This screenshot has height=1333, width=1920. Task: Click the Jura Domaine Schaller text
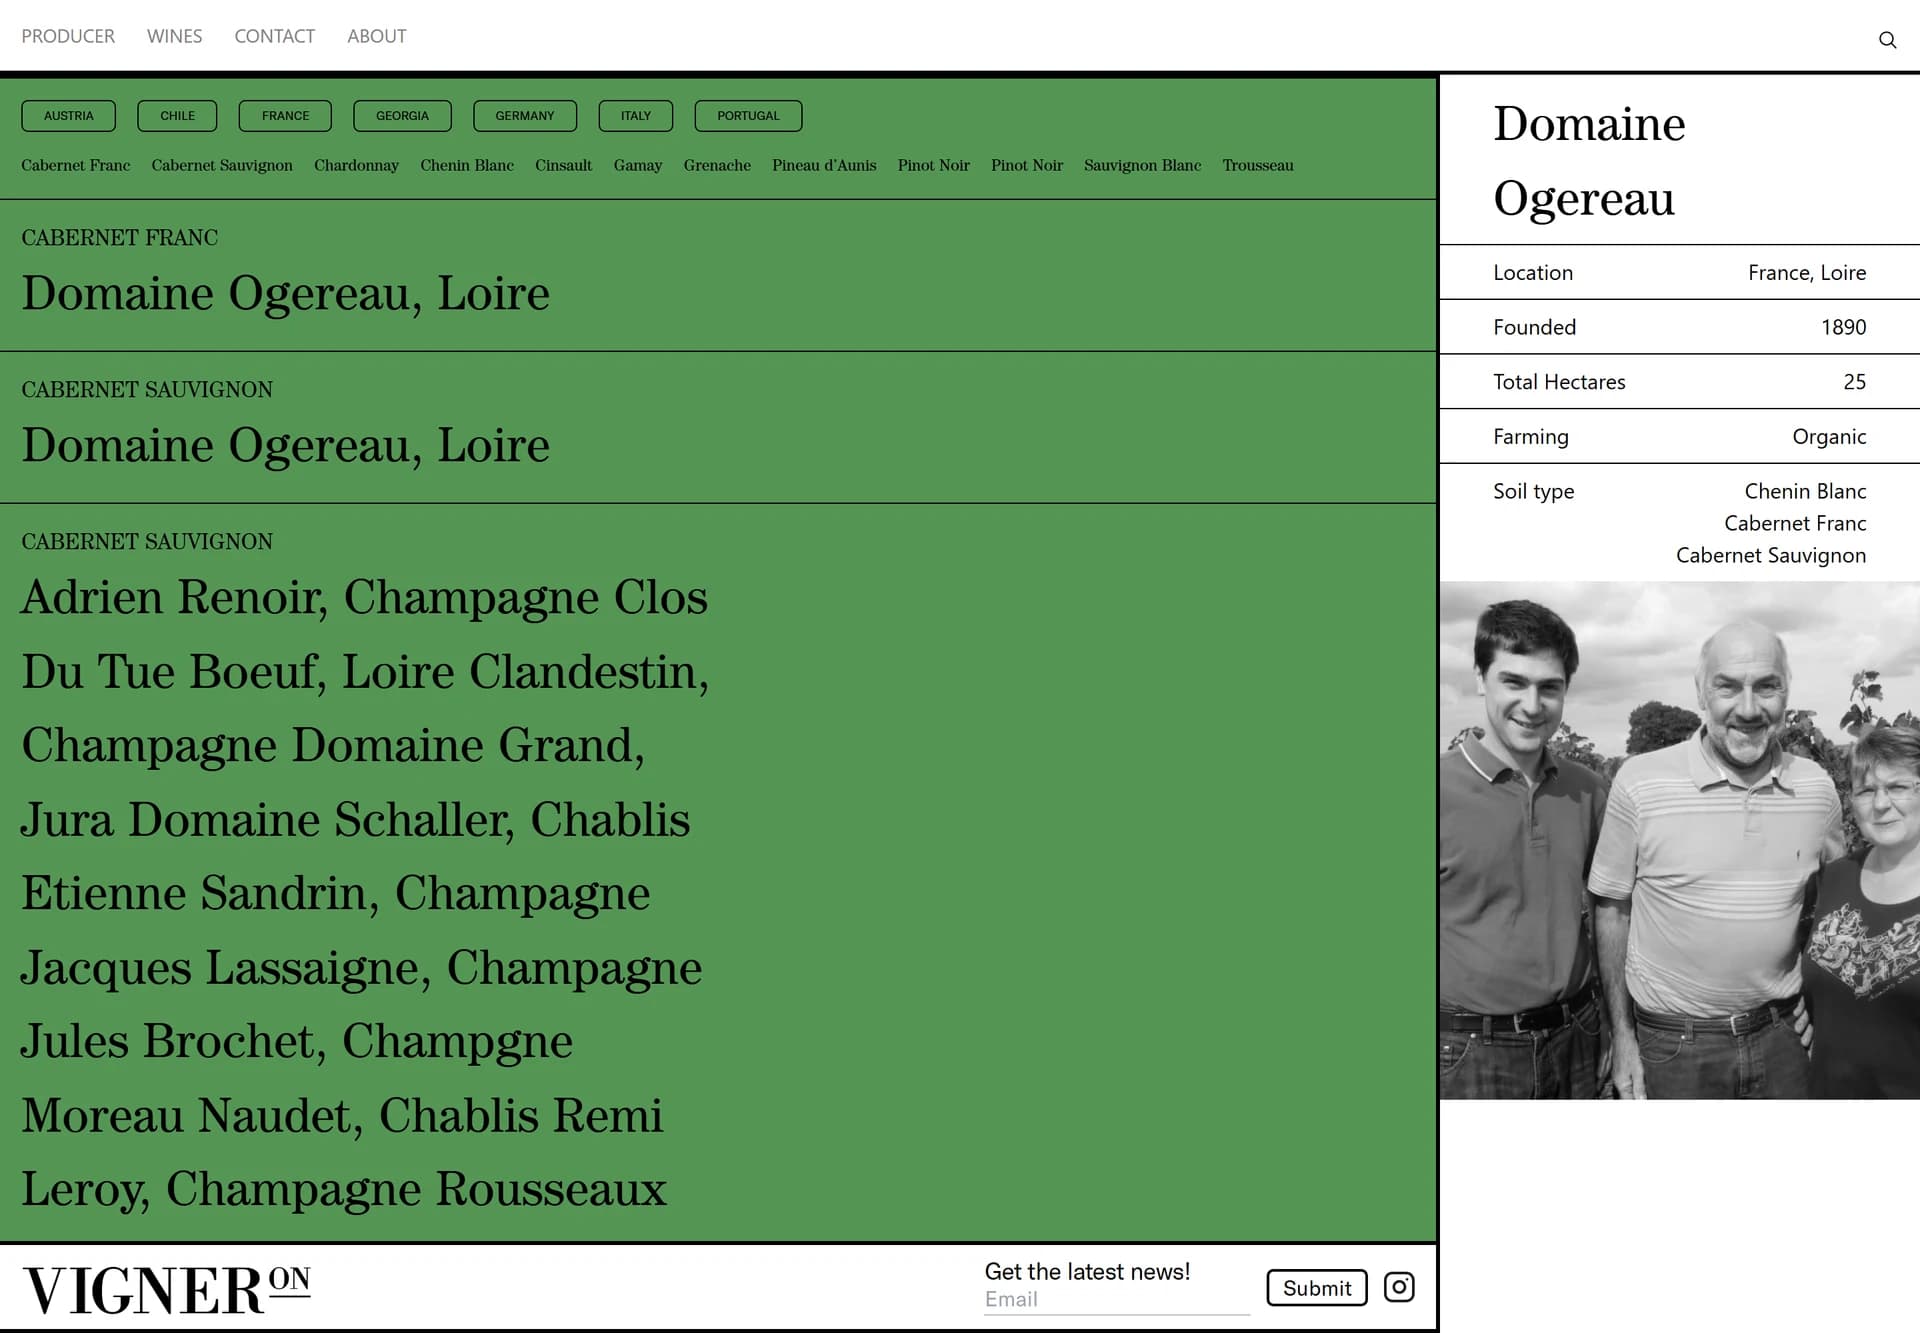tap(268, 819)
